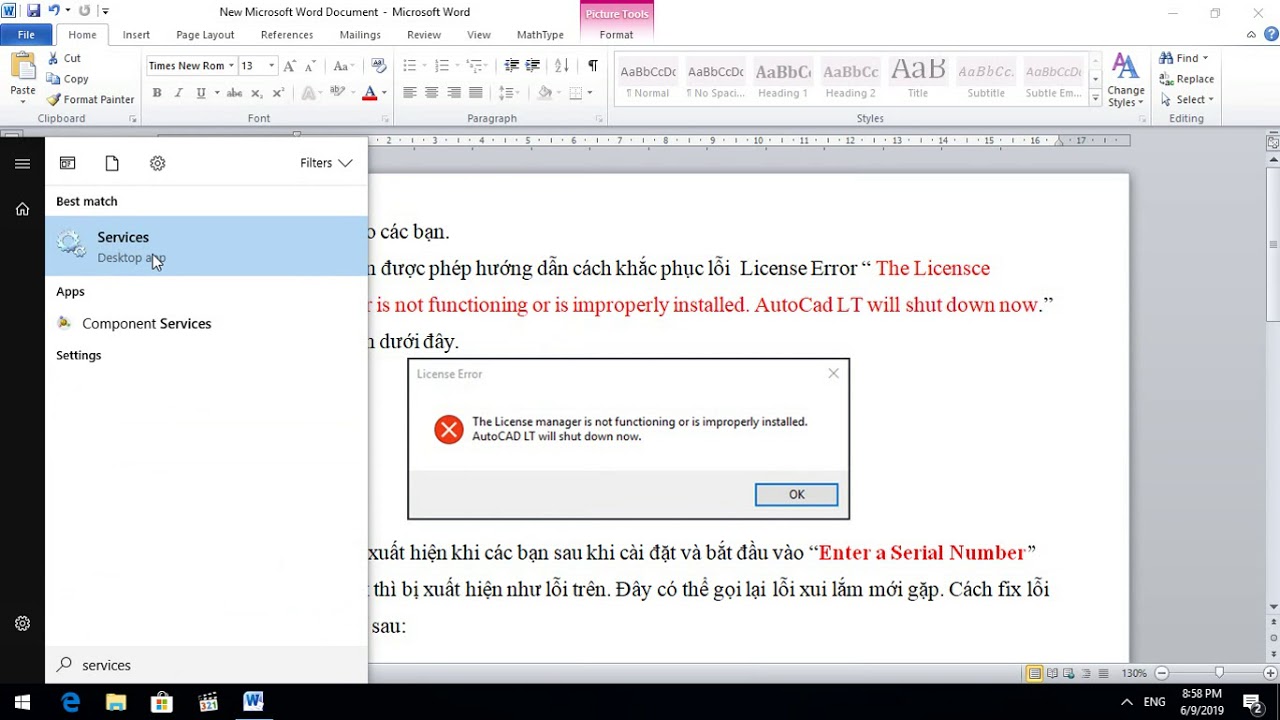Click the Apps filter icon in search panel

tap(67, 163)
